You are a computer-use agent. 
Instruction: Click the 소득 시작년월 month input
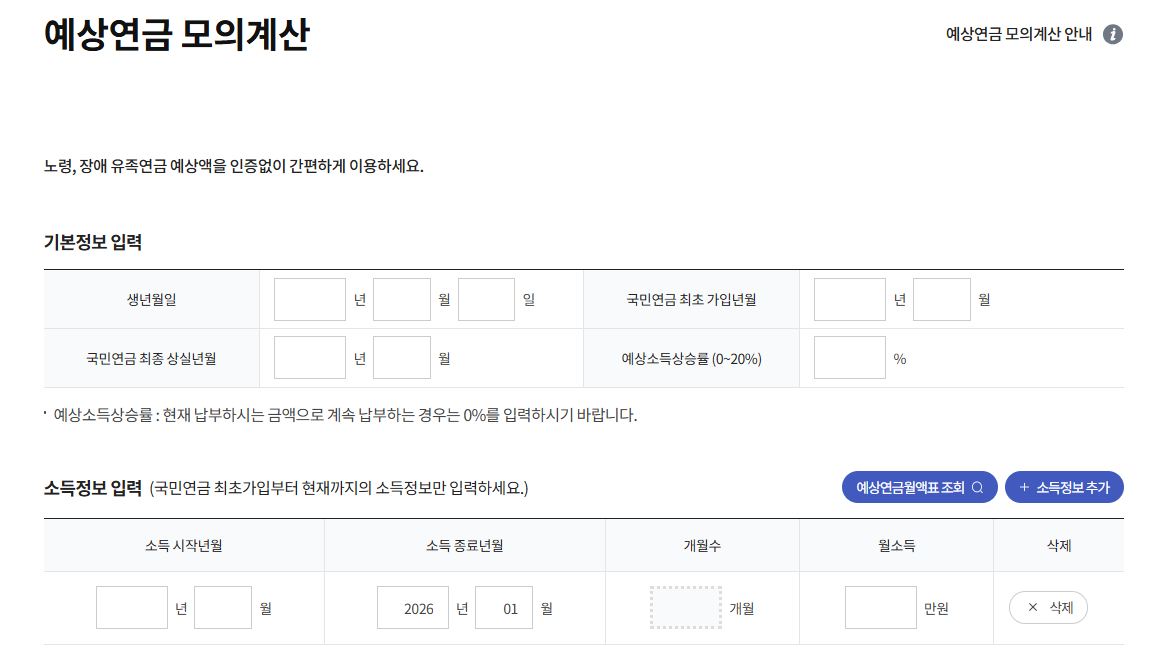[x=223, y=607]
